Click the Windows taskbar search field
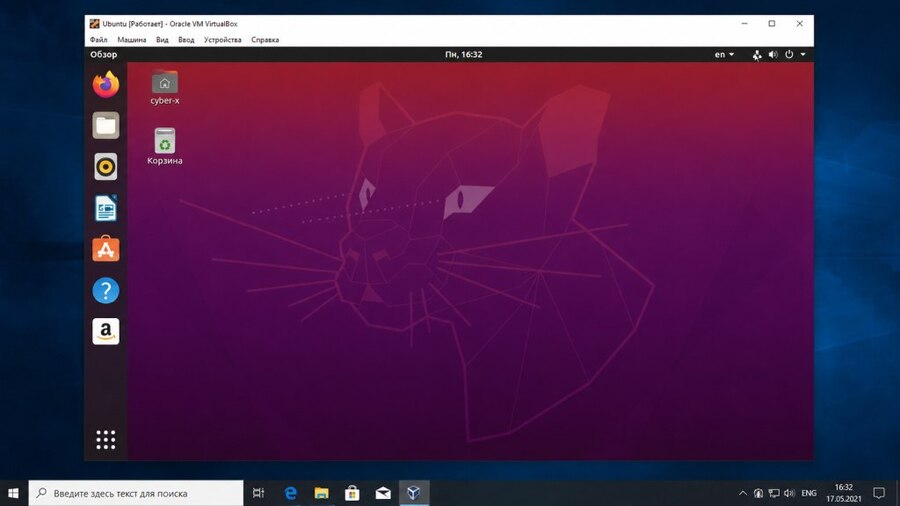The width and height of the screenshot is (900, 506). pyautogui.click(x=136, y=493)
